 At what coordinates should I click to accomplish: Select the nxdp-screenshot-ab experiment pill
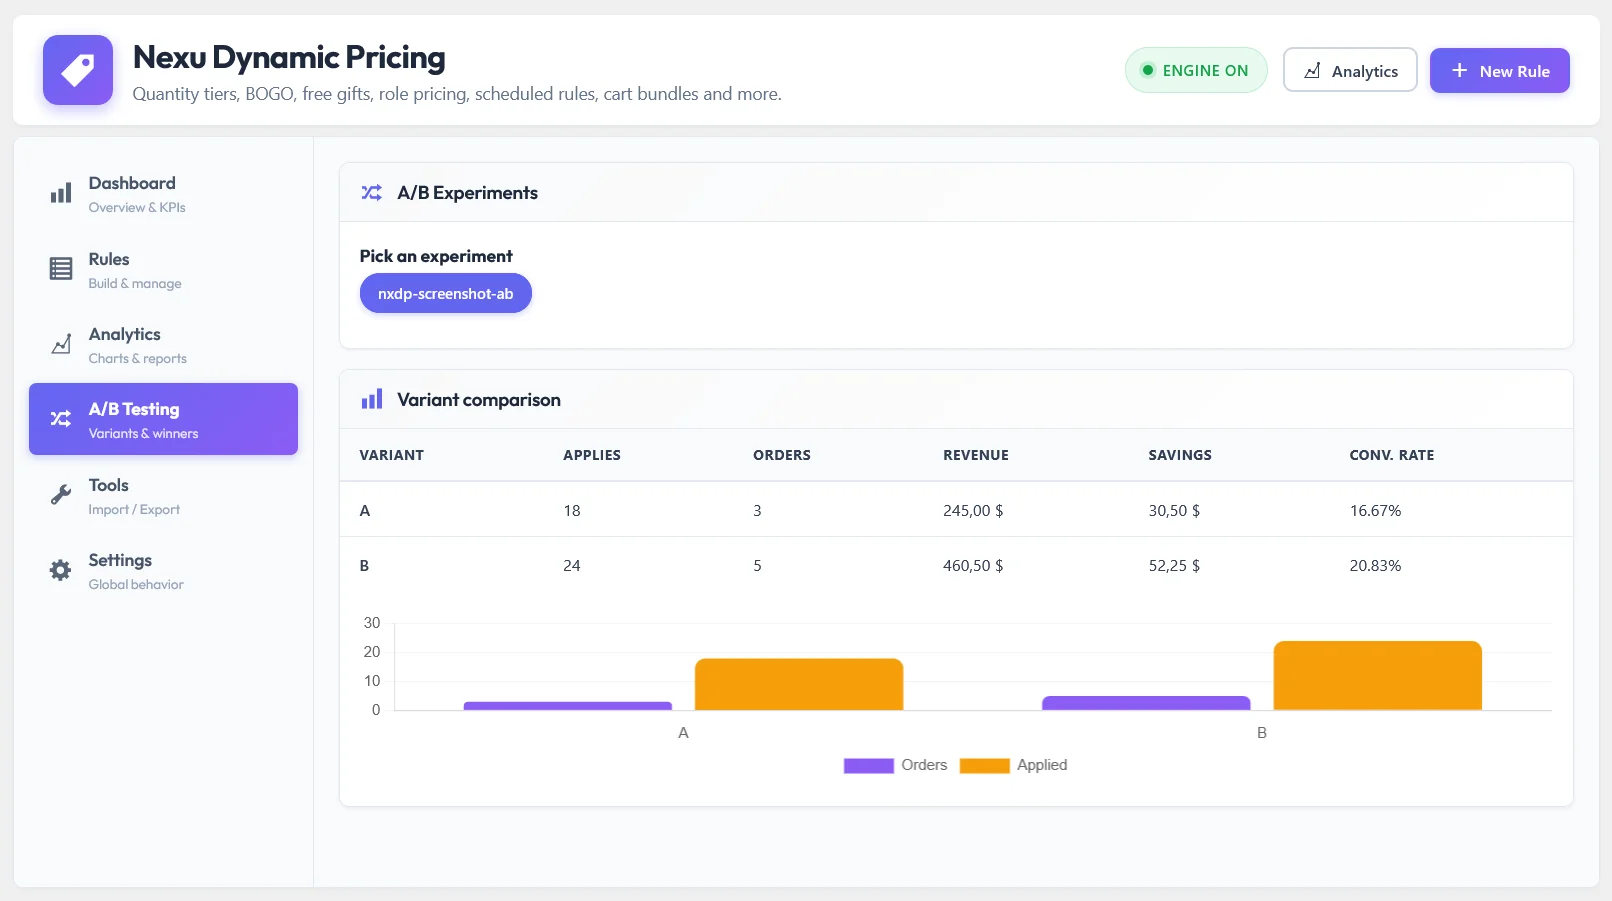446,293
